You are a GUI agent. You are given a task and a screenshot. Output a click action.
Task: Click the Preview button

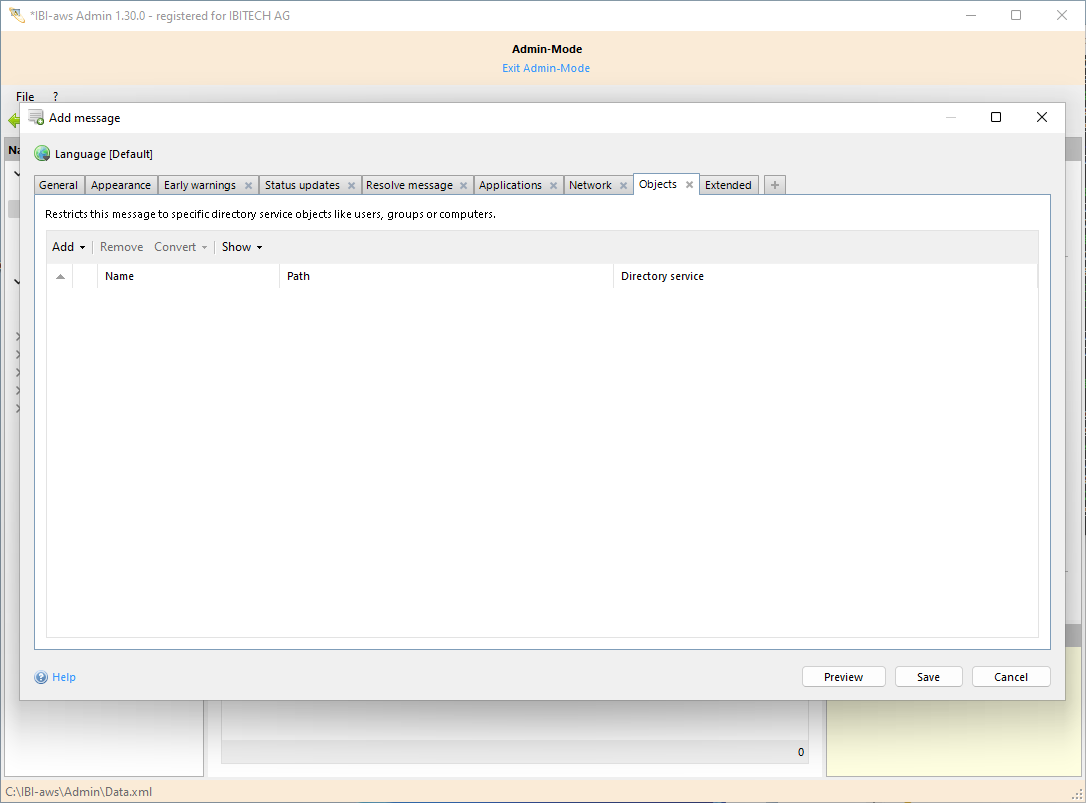click(843, 677)
